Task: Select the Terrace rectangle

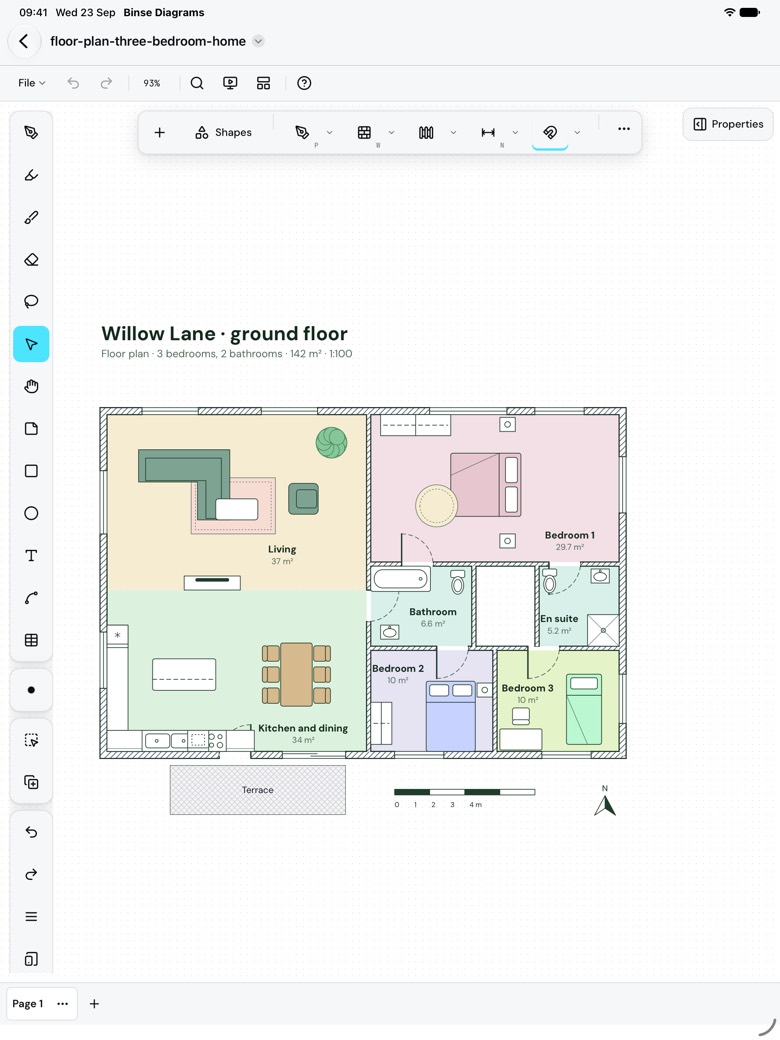Action: click(x=257, y=790)
